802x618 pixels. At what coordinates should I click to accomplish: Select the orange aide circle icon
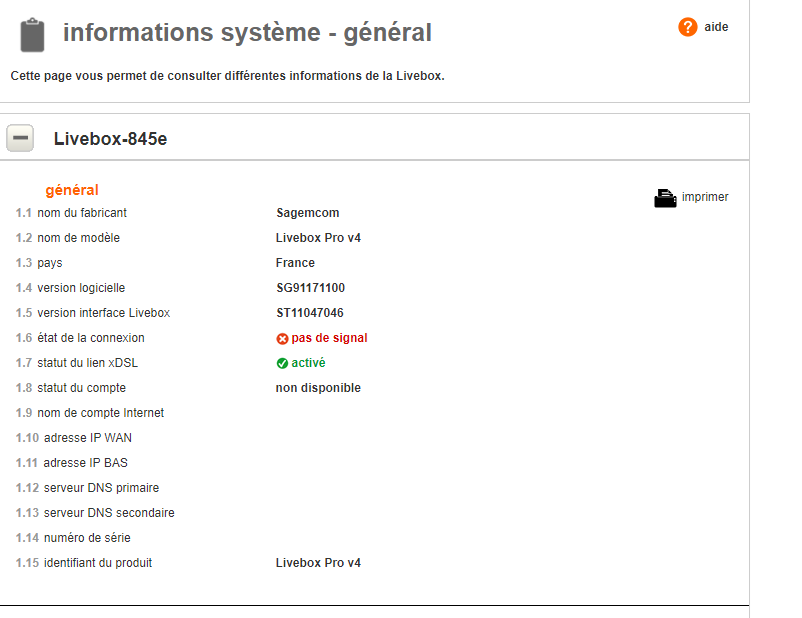pyautogui.click(x=687, y=27)
